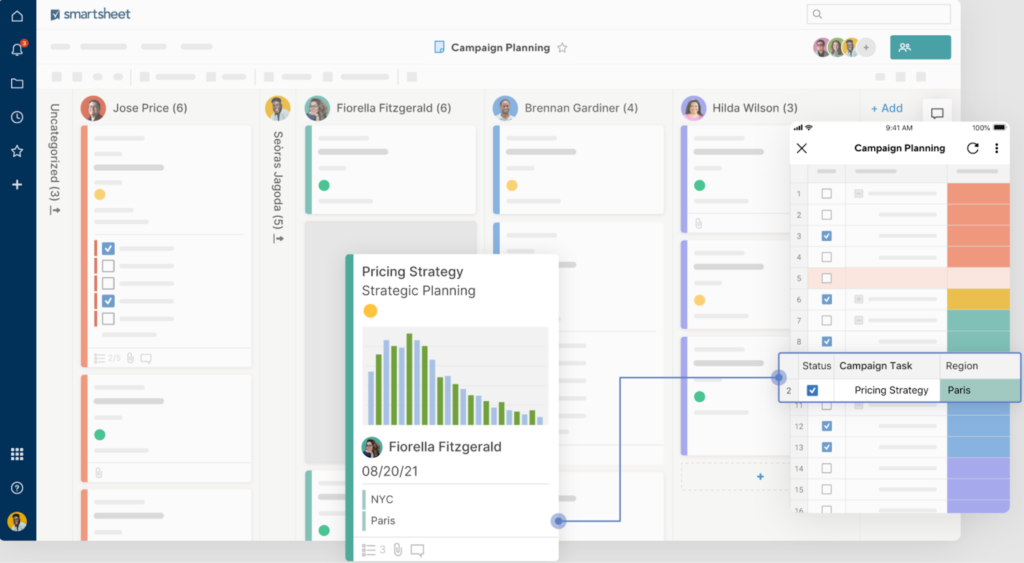1024x563 pixels.
Task: Click the yellow region cell in mobile row 6
Action: tap(978, 299)
